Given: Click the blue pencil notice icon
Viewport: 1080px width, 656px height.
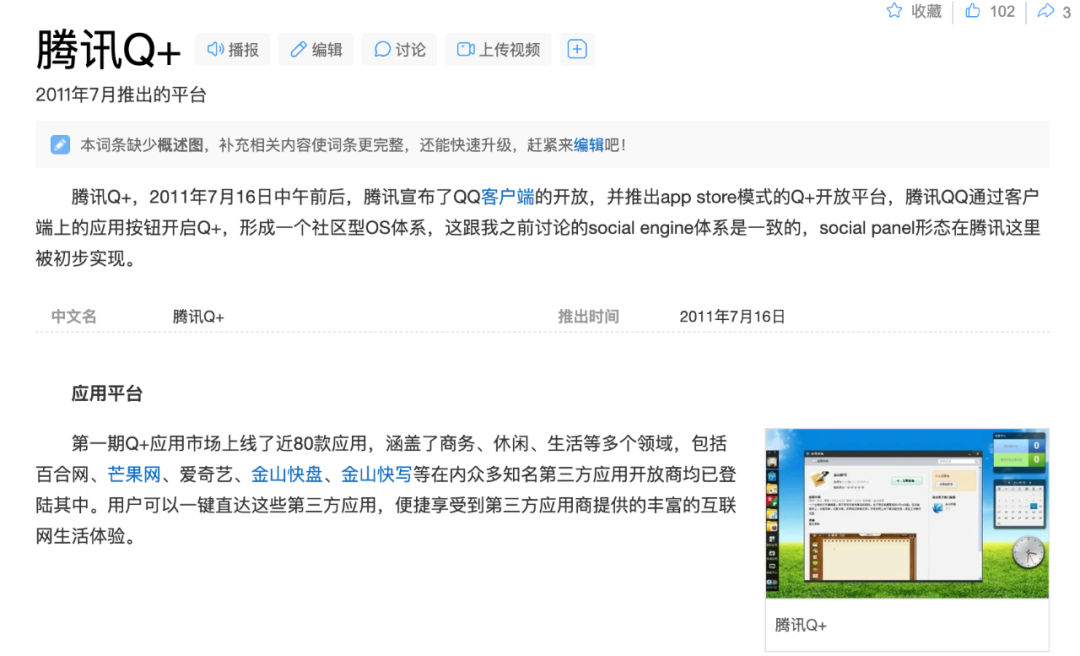Looking at the screenshot, I should coord(60,145).
